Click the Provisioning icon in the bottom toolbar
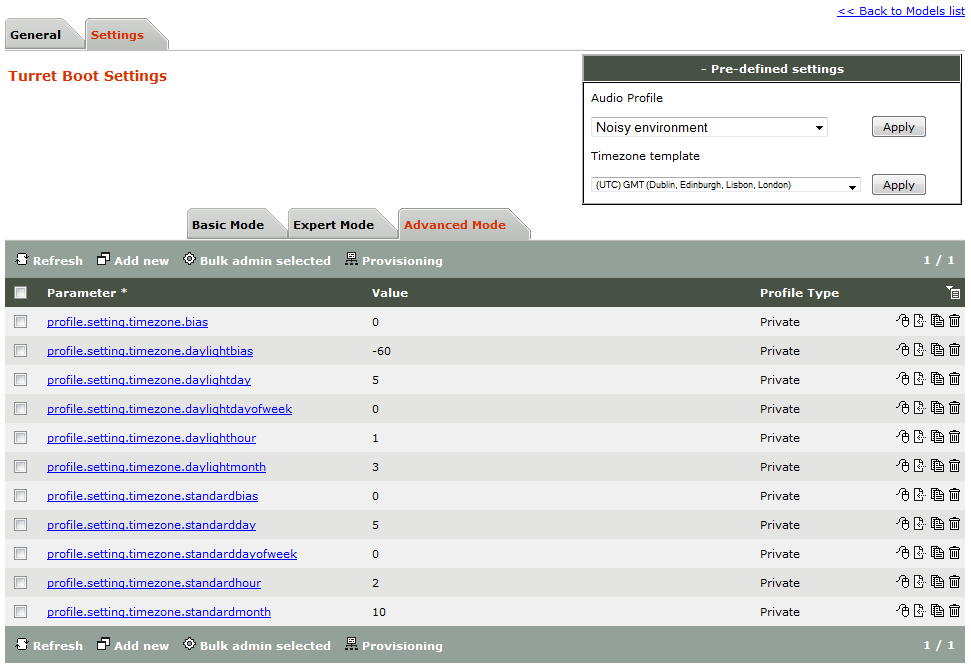 [351, 644]
